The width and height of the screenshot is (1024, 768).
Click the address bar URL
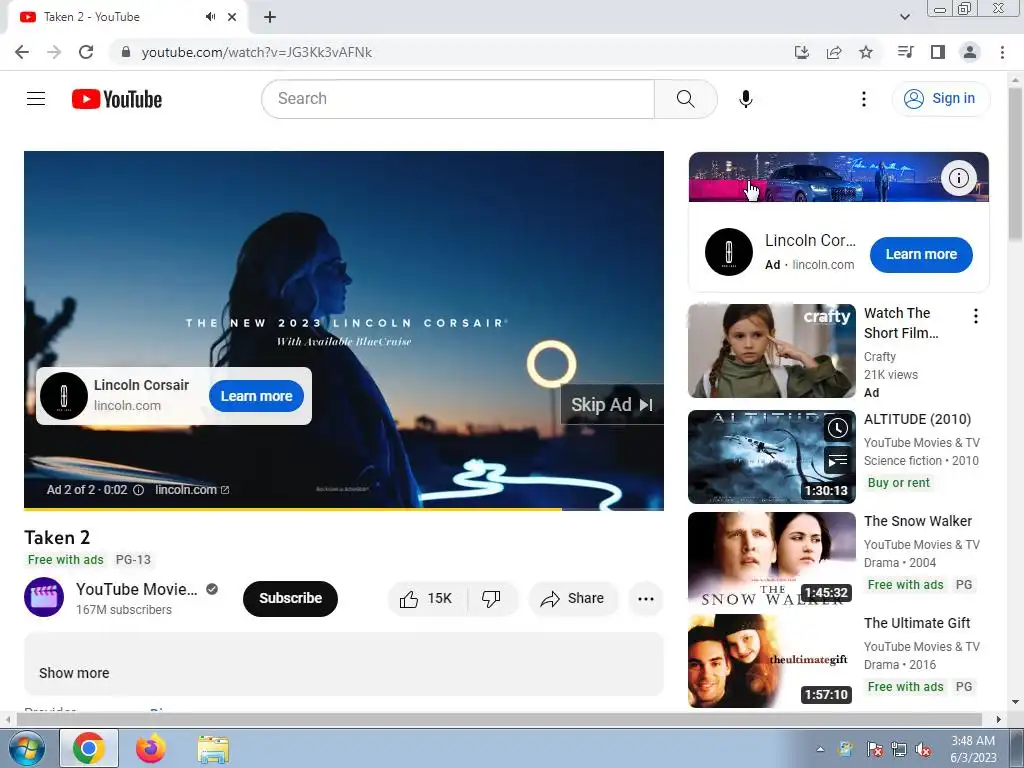tap(257, 52)
